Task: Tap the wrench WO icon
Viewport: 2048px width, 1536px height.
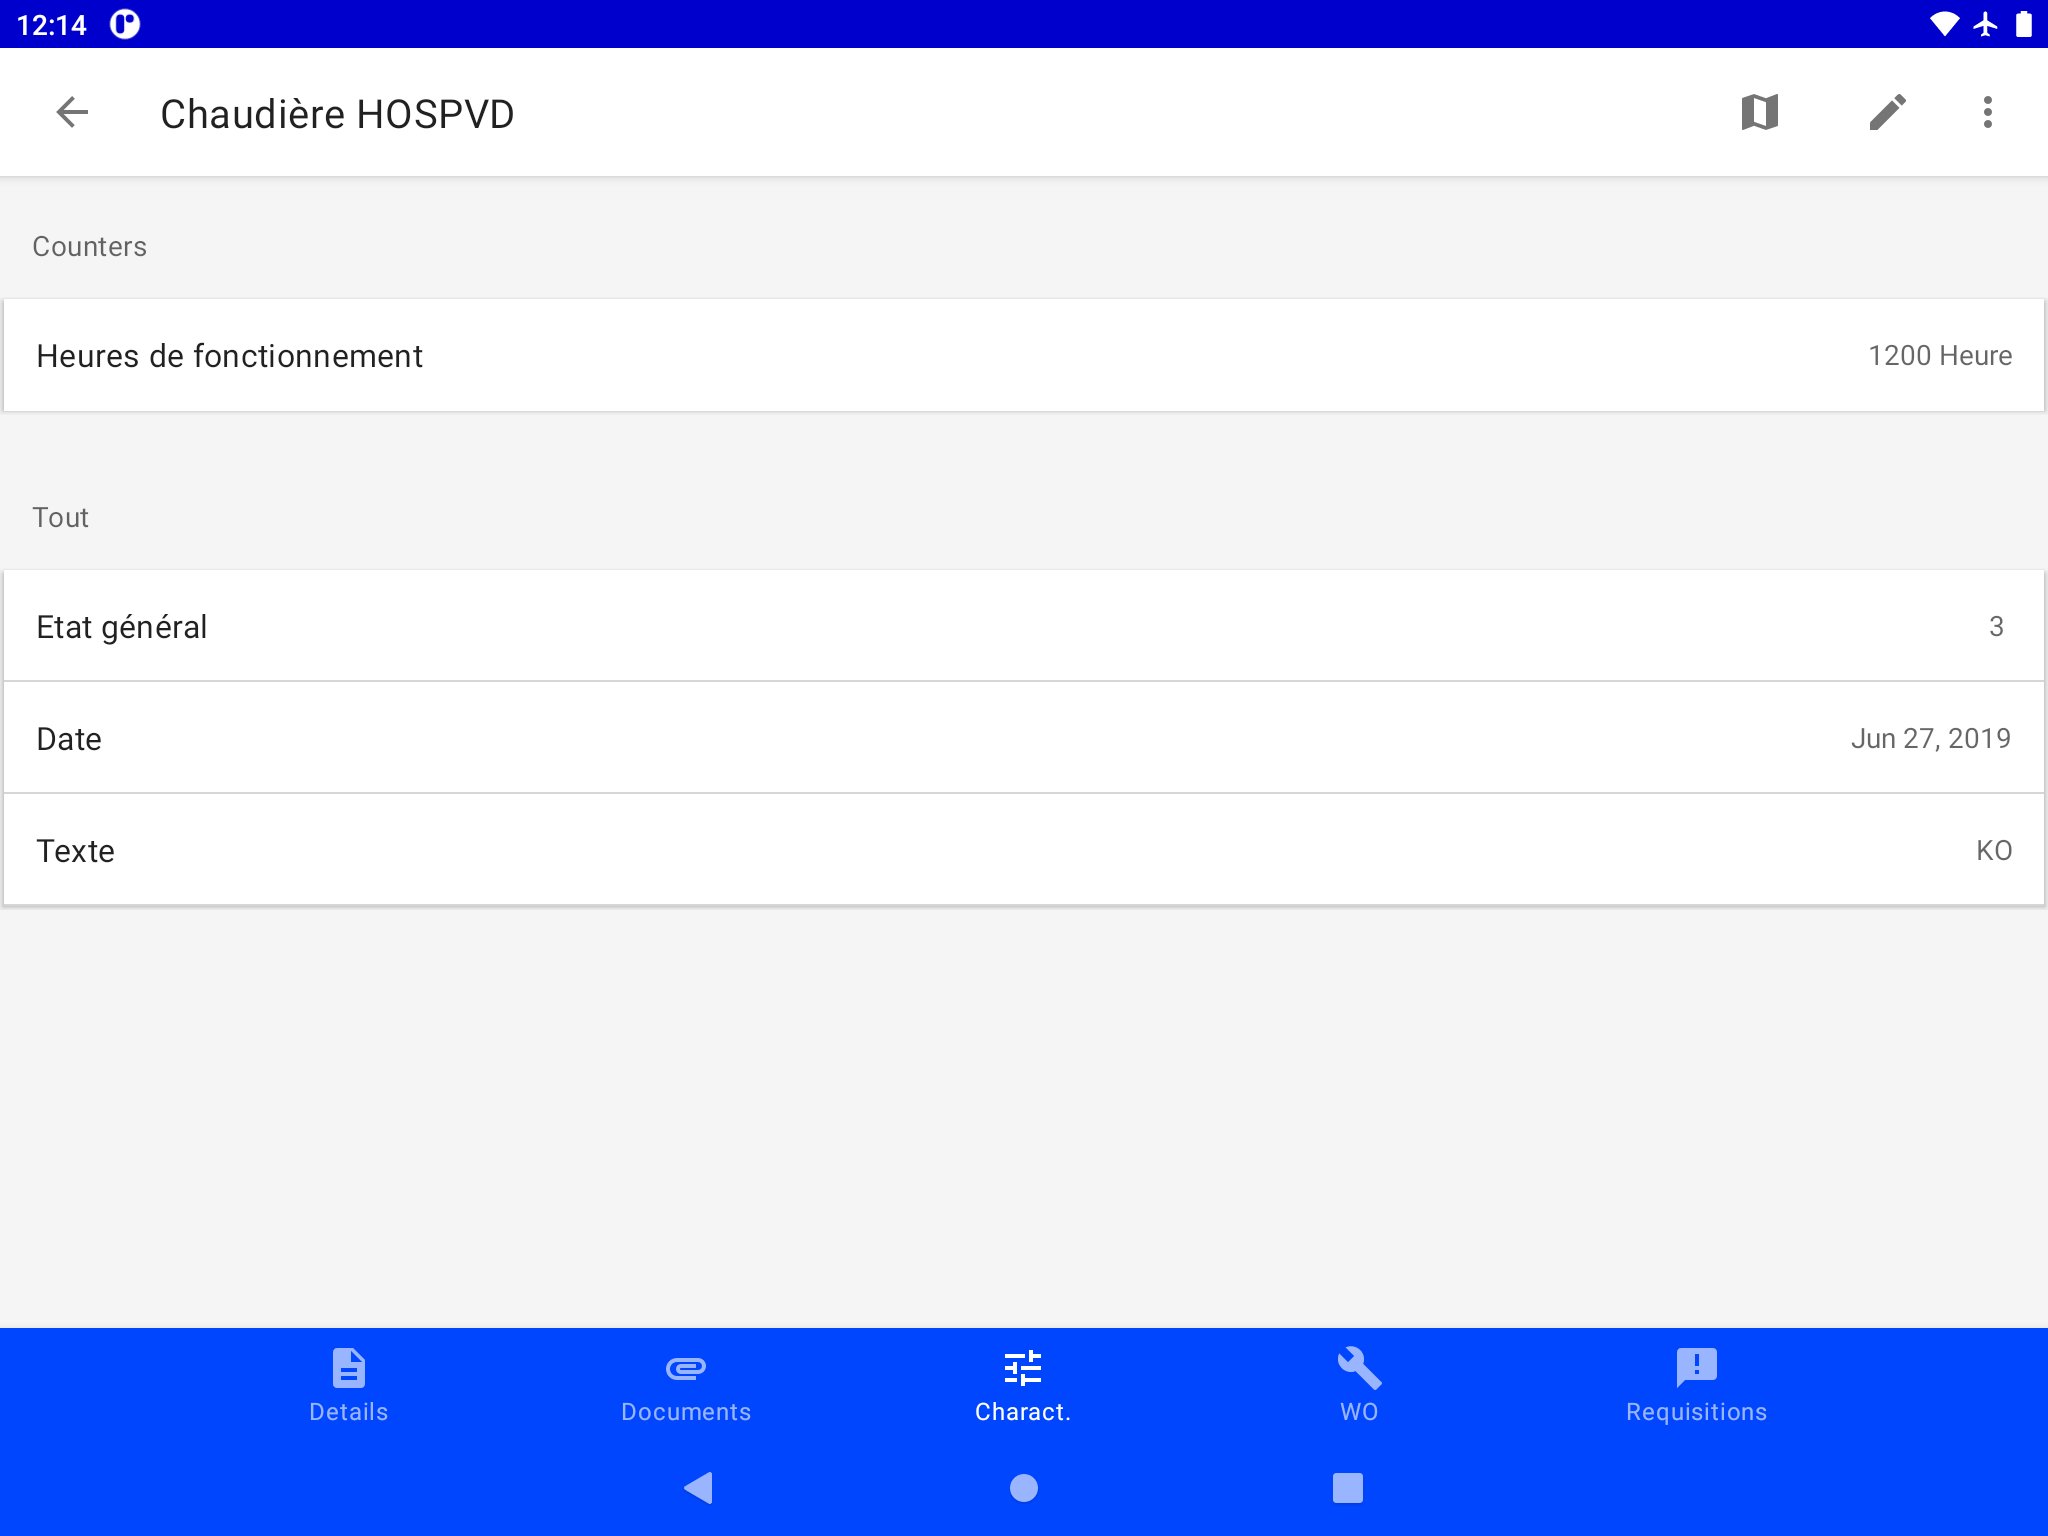Action: click(x=1359, y=1367)
